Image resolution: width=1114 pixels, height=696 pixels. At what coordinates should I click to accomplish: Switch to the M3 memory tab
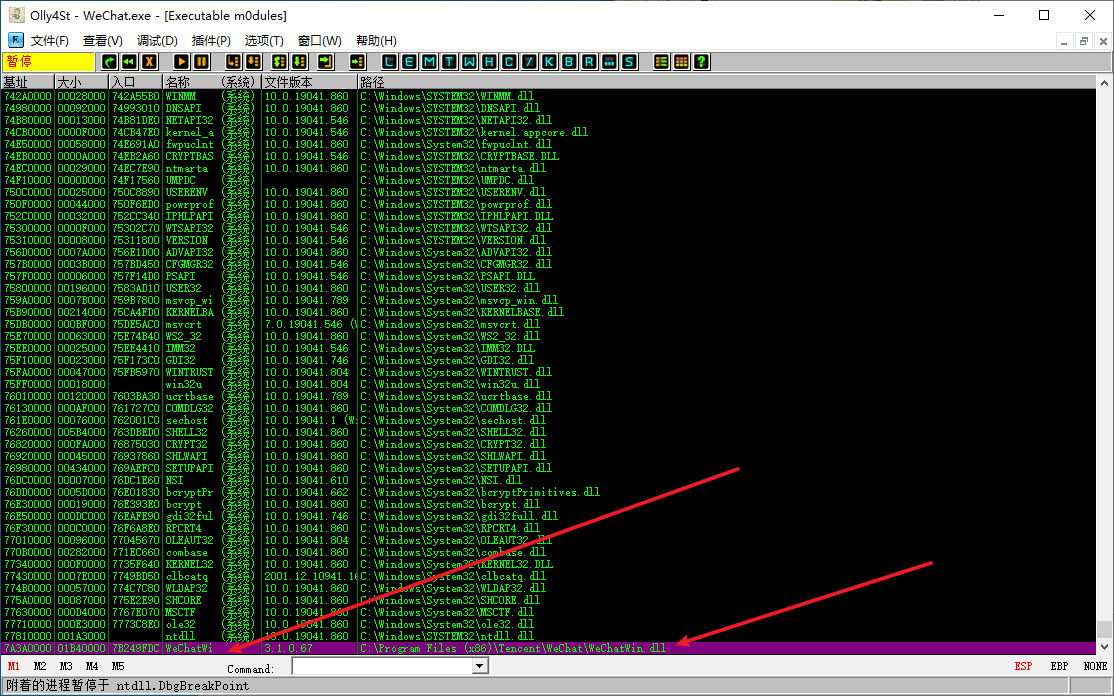click(66, 666)
